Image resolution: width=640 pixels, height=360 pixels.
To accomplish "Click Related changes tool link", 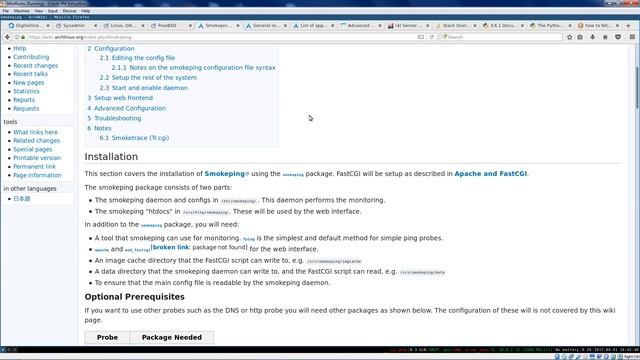I will point(36,140).
